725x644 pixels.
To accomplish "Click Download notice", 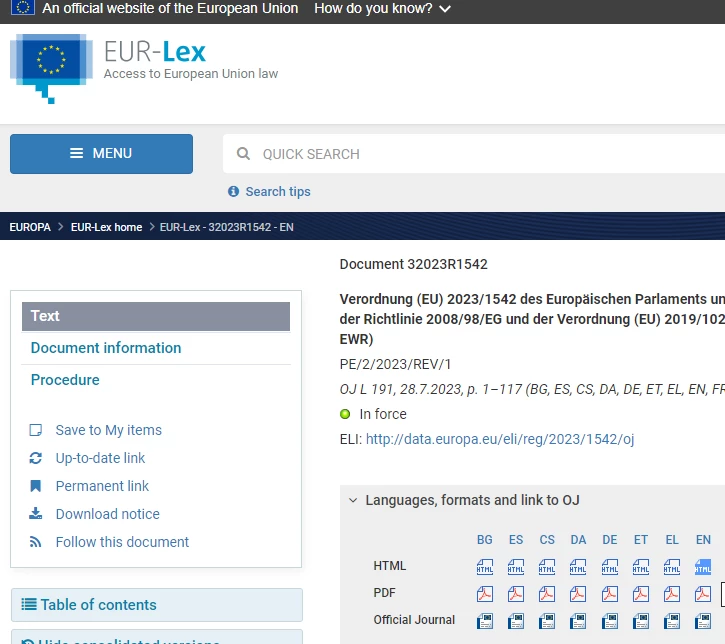I will [108, 514].
